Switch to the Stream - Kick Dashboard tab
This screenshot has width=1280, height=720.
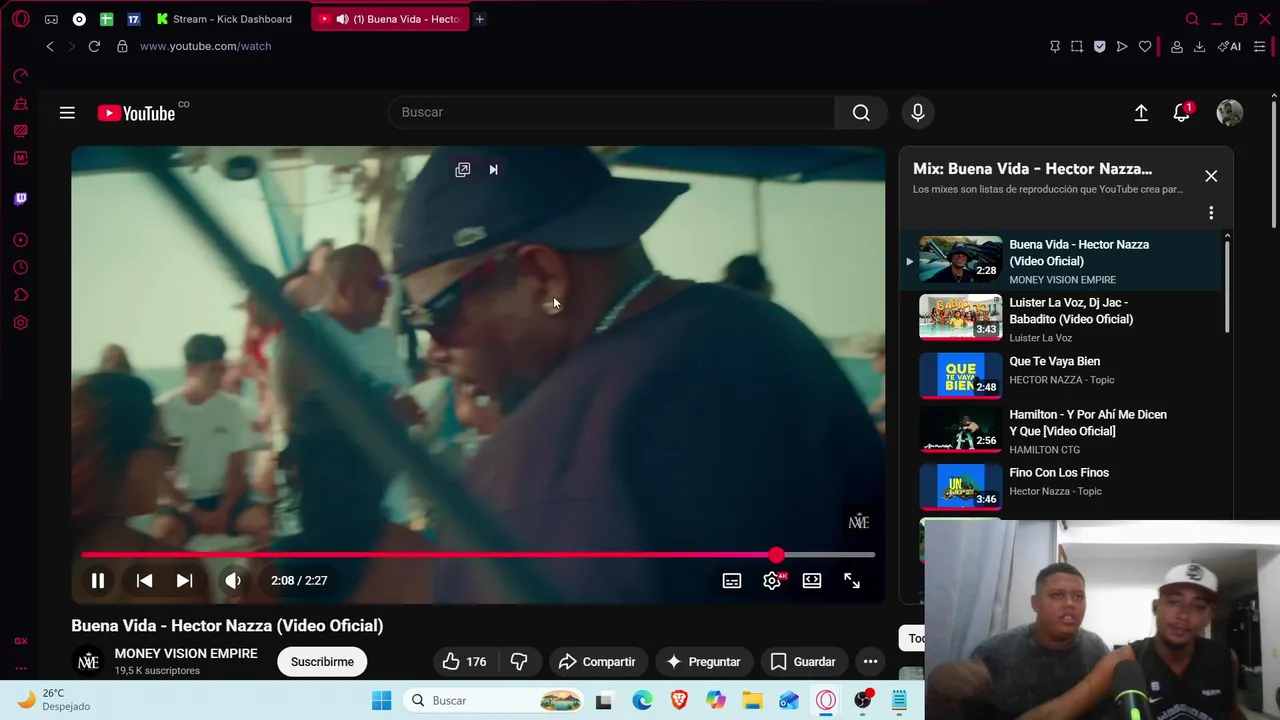pyautogui.click(x=224, y=19)
